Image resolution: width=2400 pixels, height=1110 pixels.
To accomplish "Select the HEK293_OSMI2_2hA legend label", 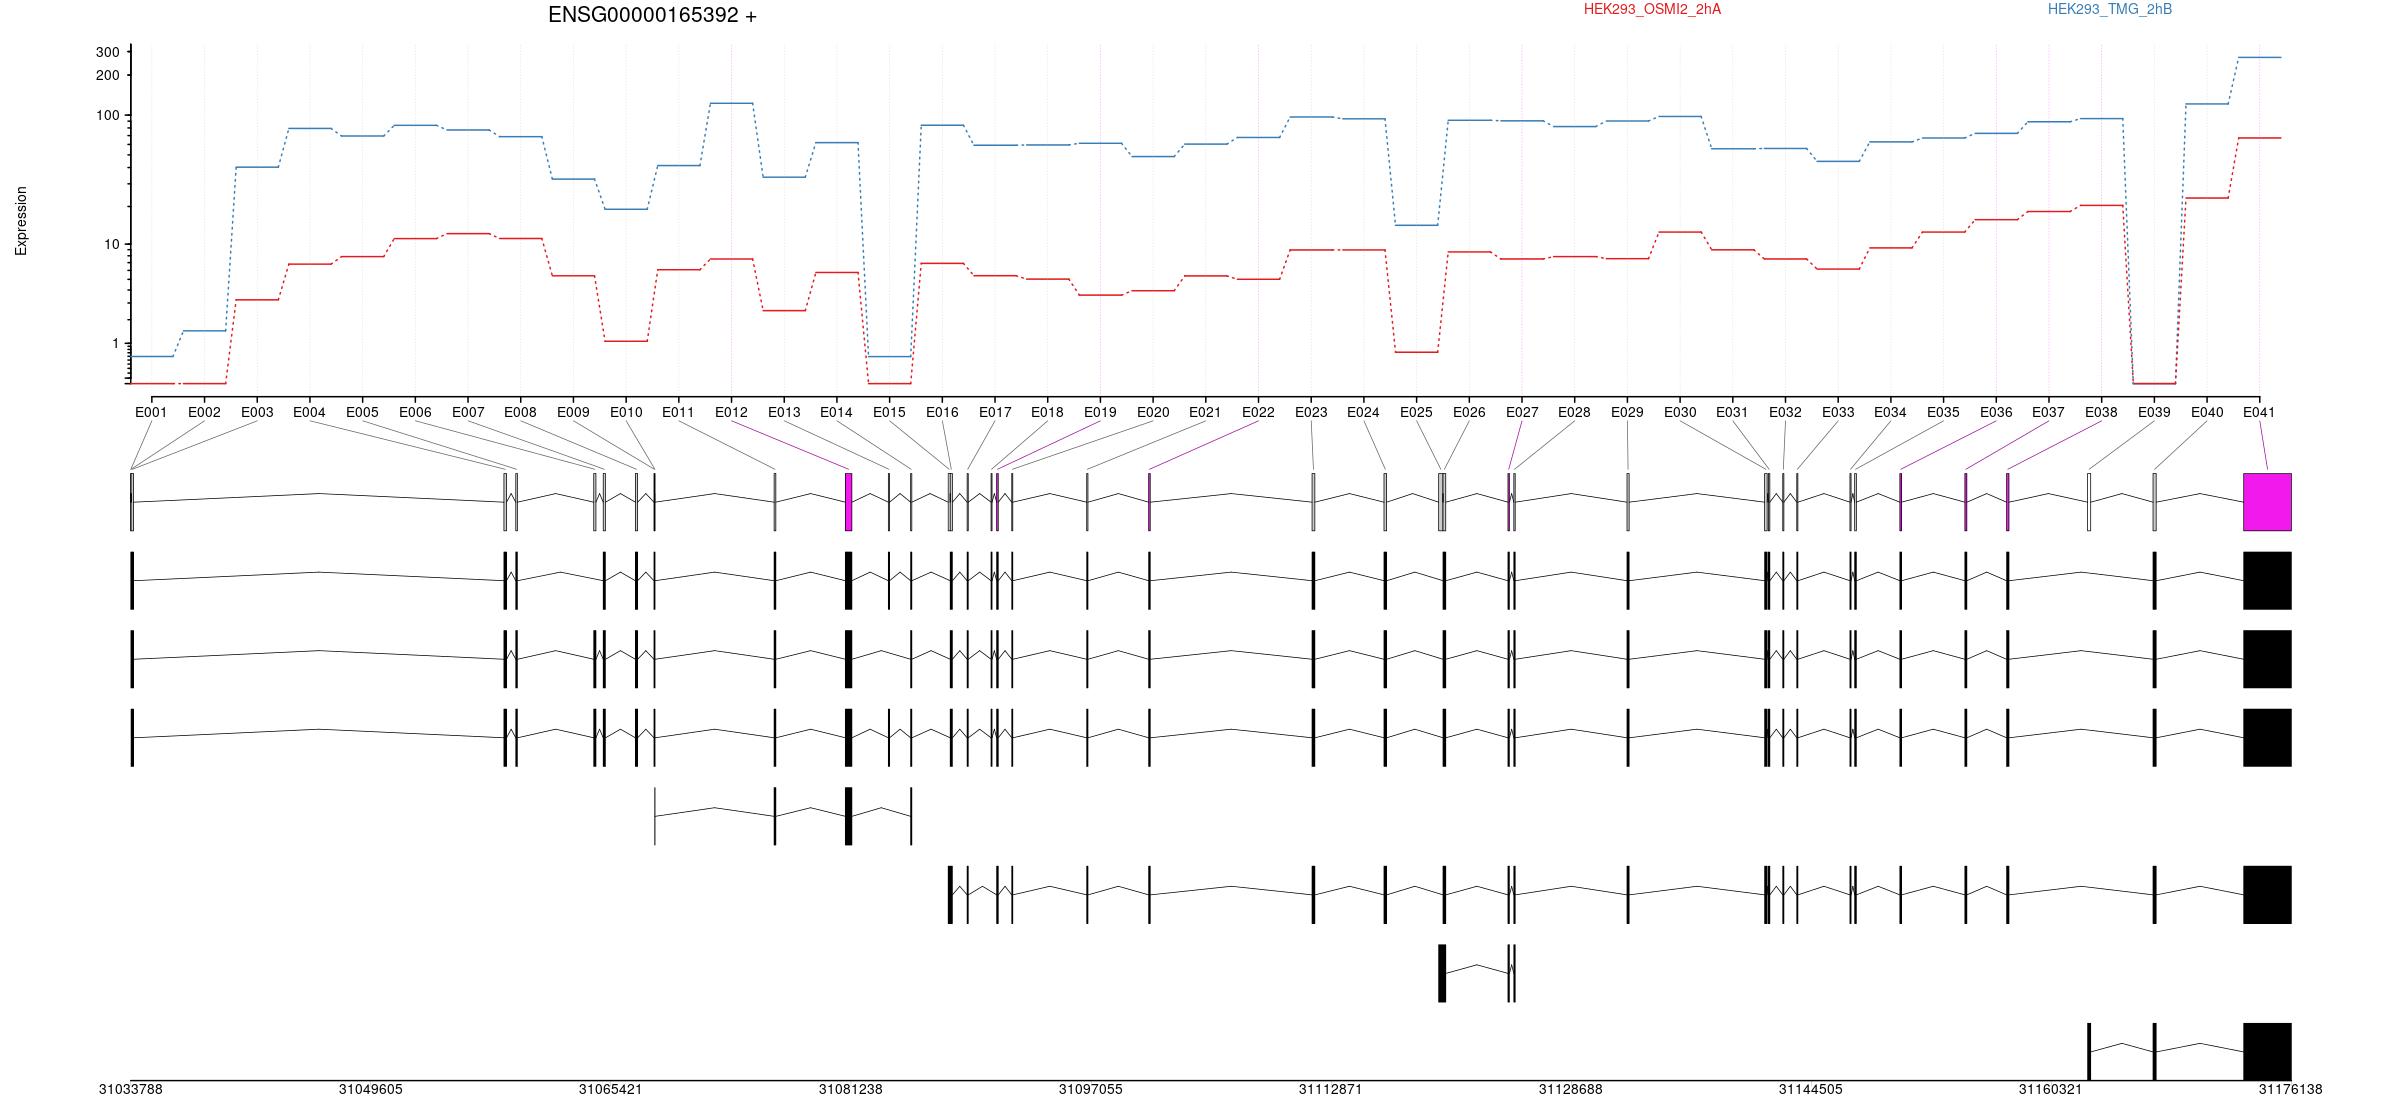I will (1652, 9).
